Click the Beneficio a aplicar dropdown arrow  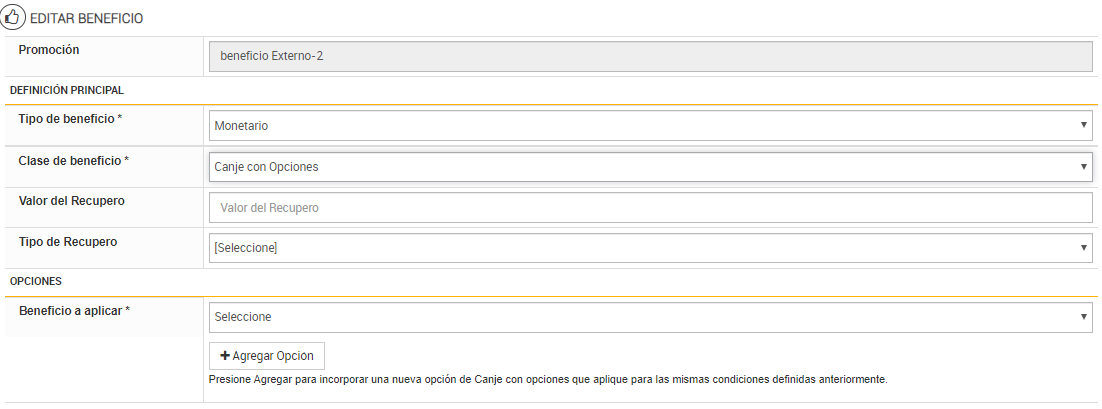point(1083,317)
